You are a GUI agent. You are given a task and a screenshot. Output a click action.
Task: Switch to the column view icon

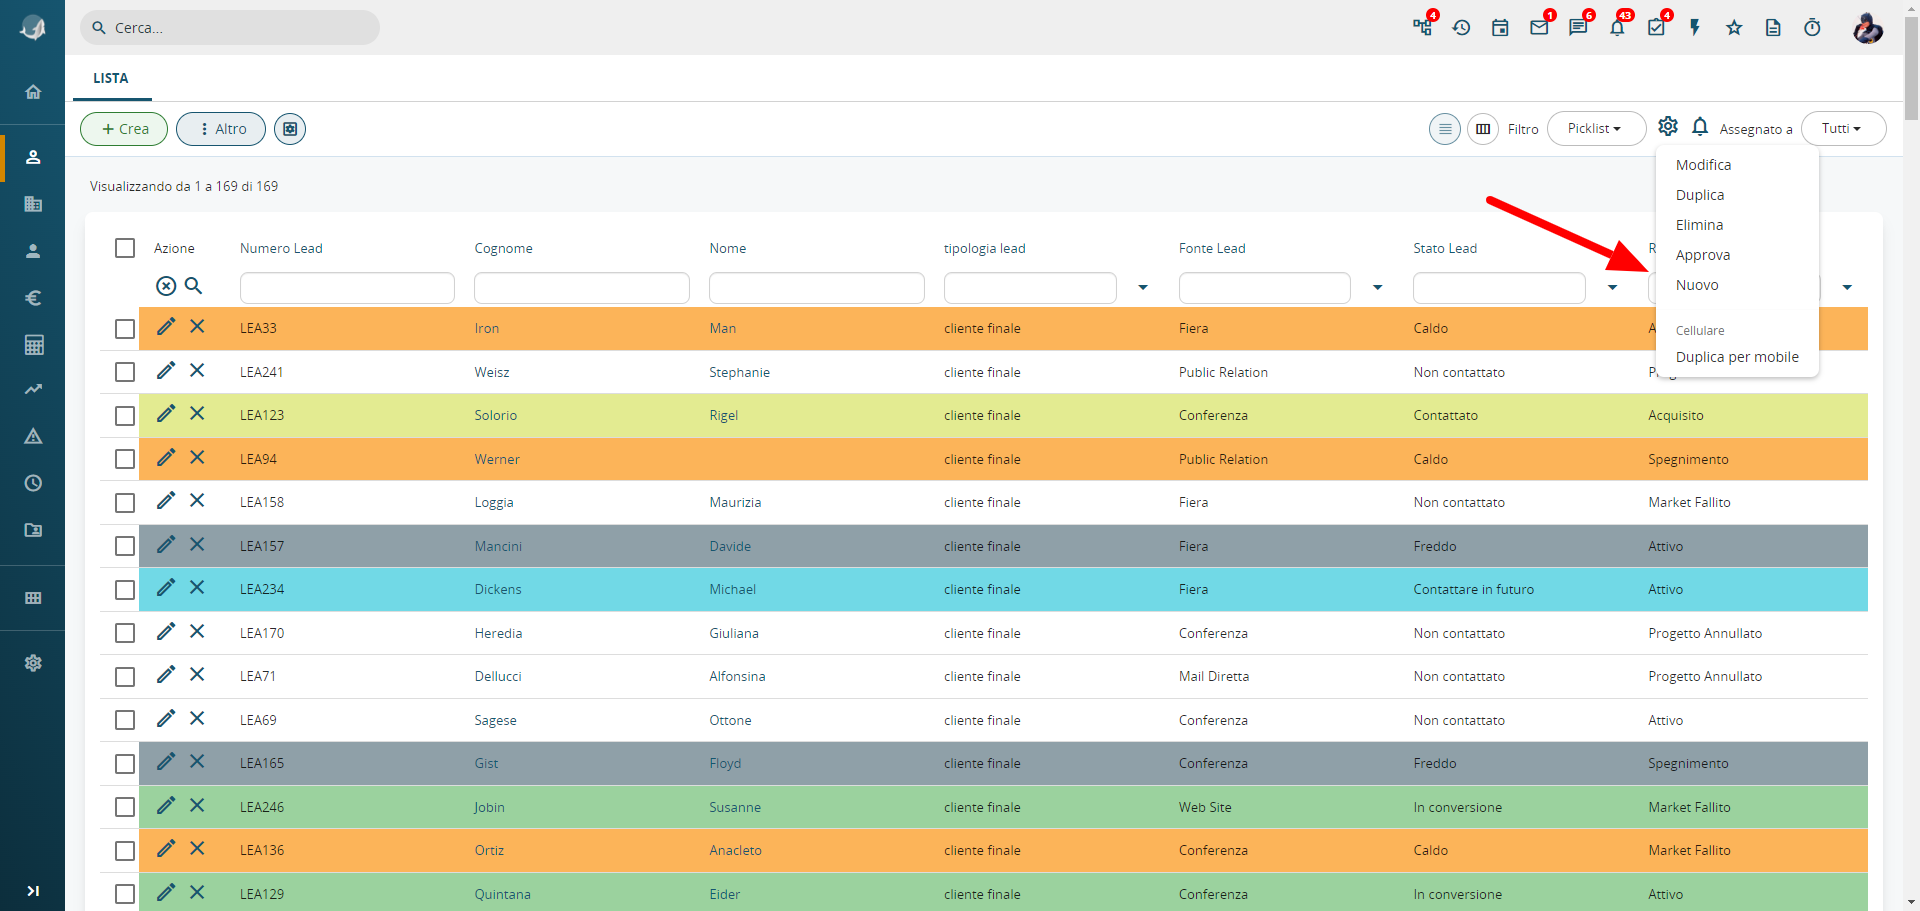[x=1483, y=129]
